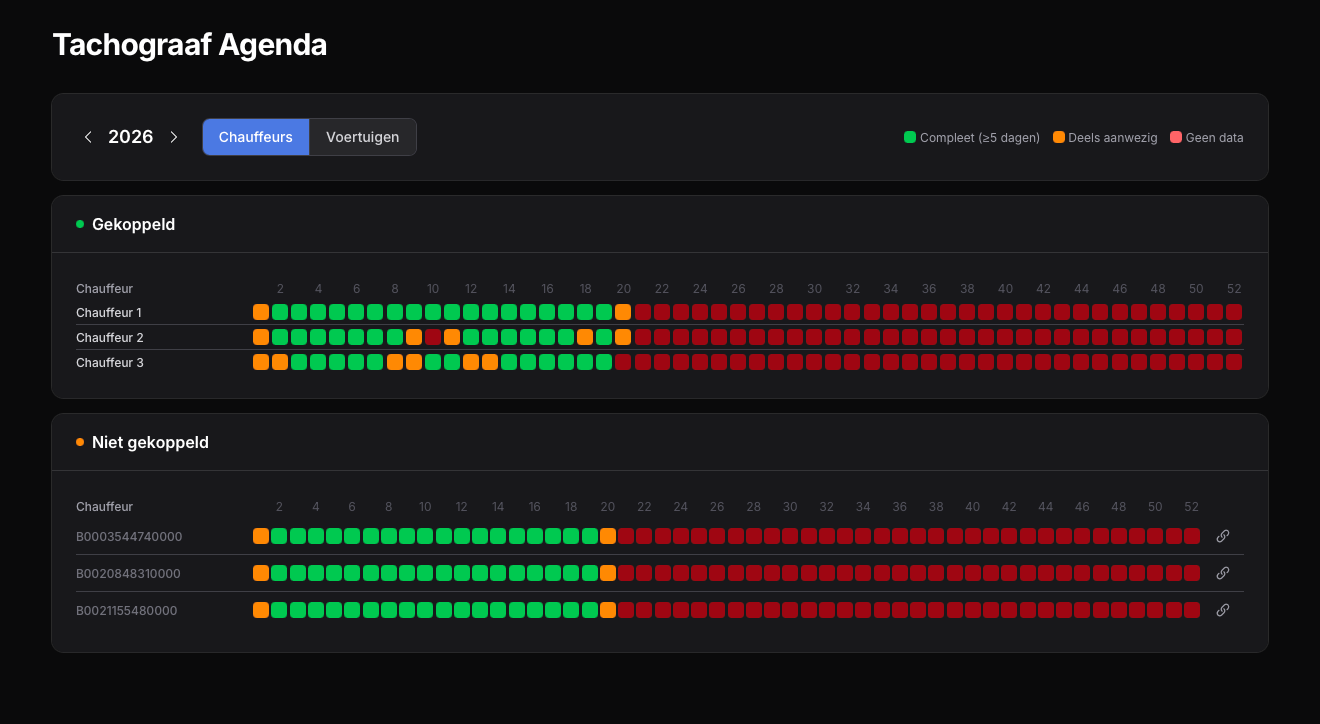Click the green 'Compleet (≥5 dagen)' legend item

click(972, 138)
